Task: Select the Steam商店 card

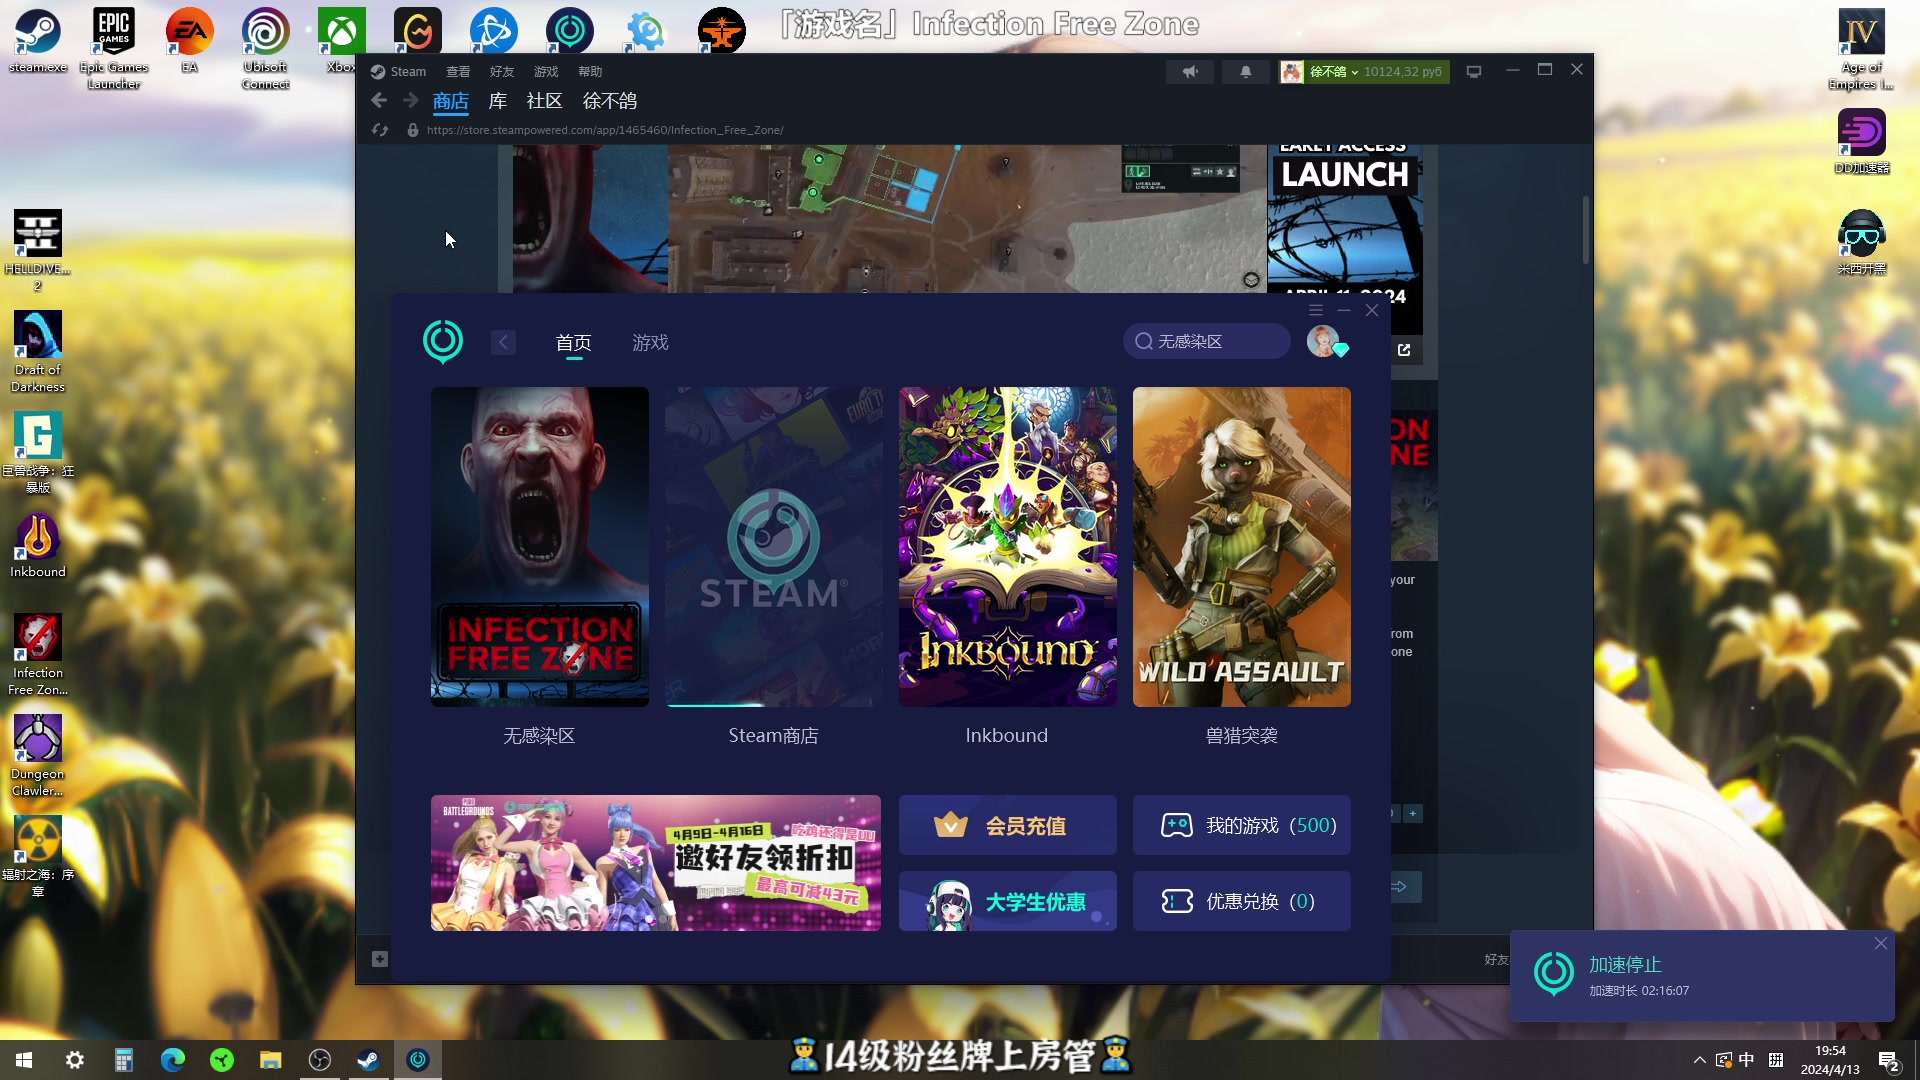Action: (x=774, y=547)
